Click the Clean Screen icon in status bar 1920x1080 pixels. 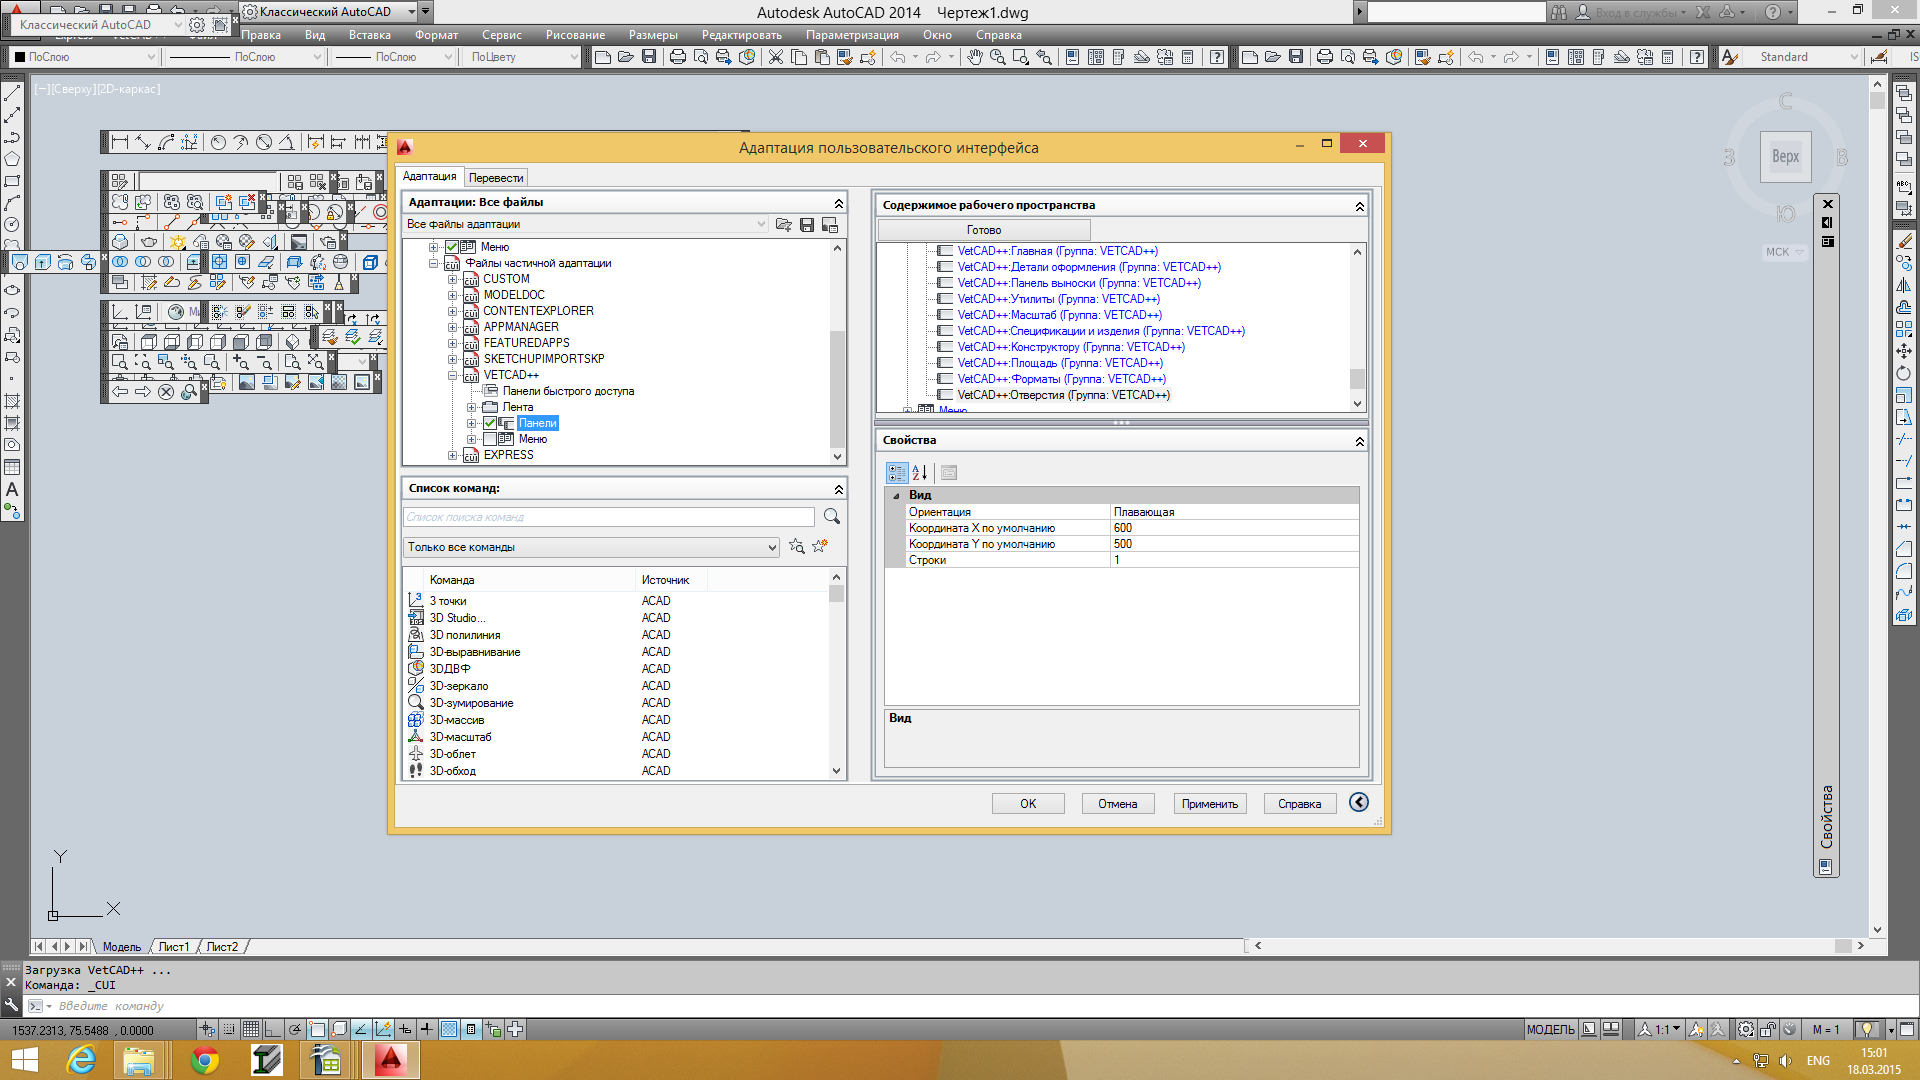[1906, 1029]
